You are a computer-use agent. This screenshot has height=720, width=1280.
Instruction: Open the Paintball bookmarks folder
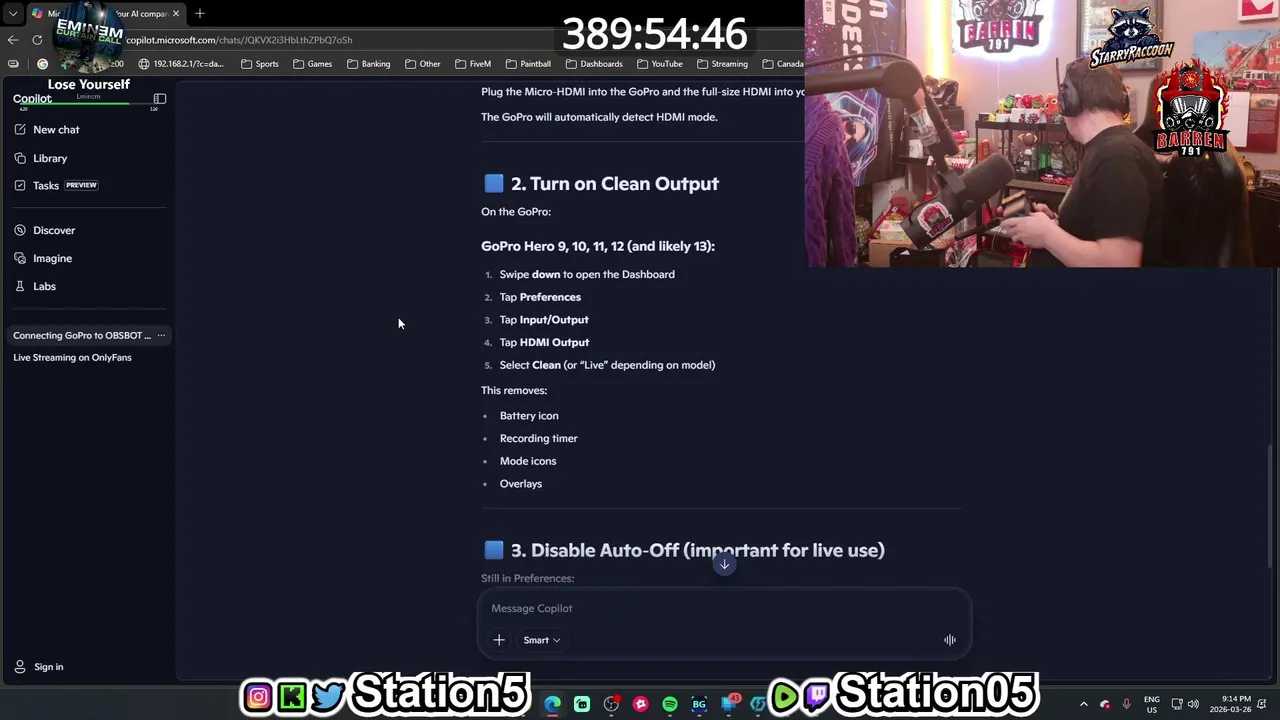click(x=528, y=63)
